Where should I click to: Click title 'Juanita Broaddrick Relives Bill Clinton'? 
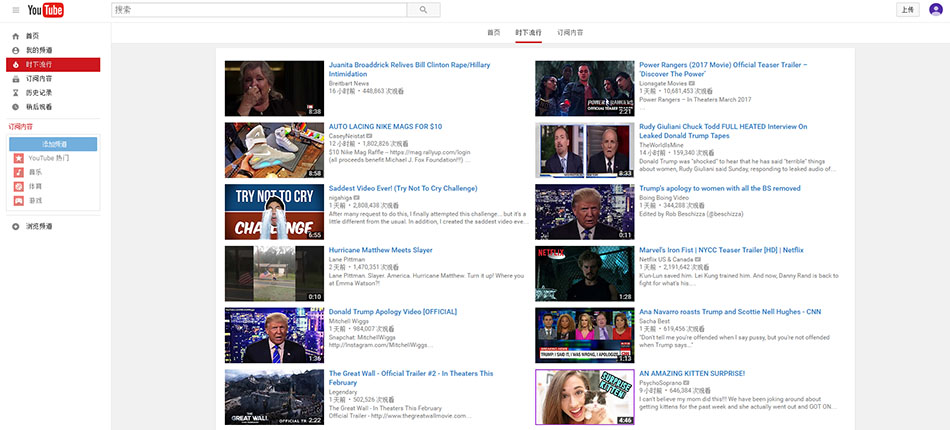tap(410, 69)
